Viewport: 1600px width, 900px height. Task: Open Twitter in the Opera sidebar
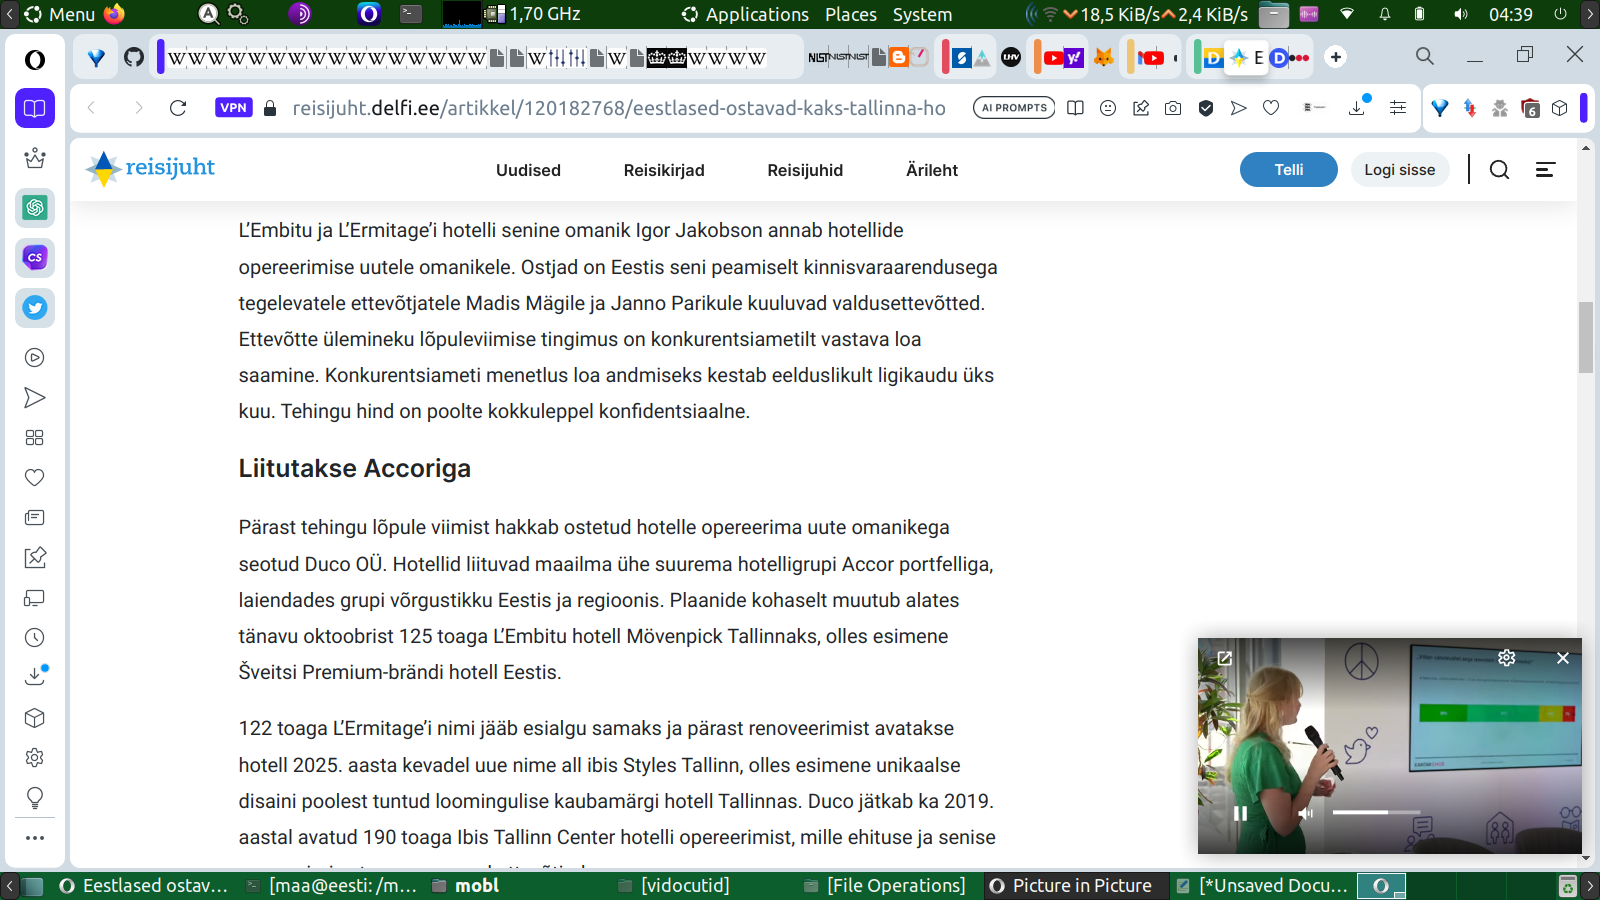(x=35, y=308)
